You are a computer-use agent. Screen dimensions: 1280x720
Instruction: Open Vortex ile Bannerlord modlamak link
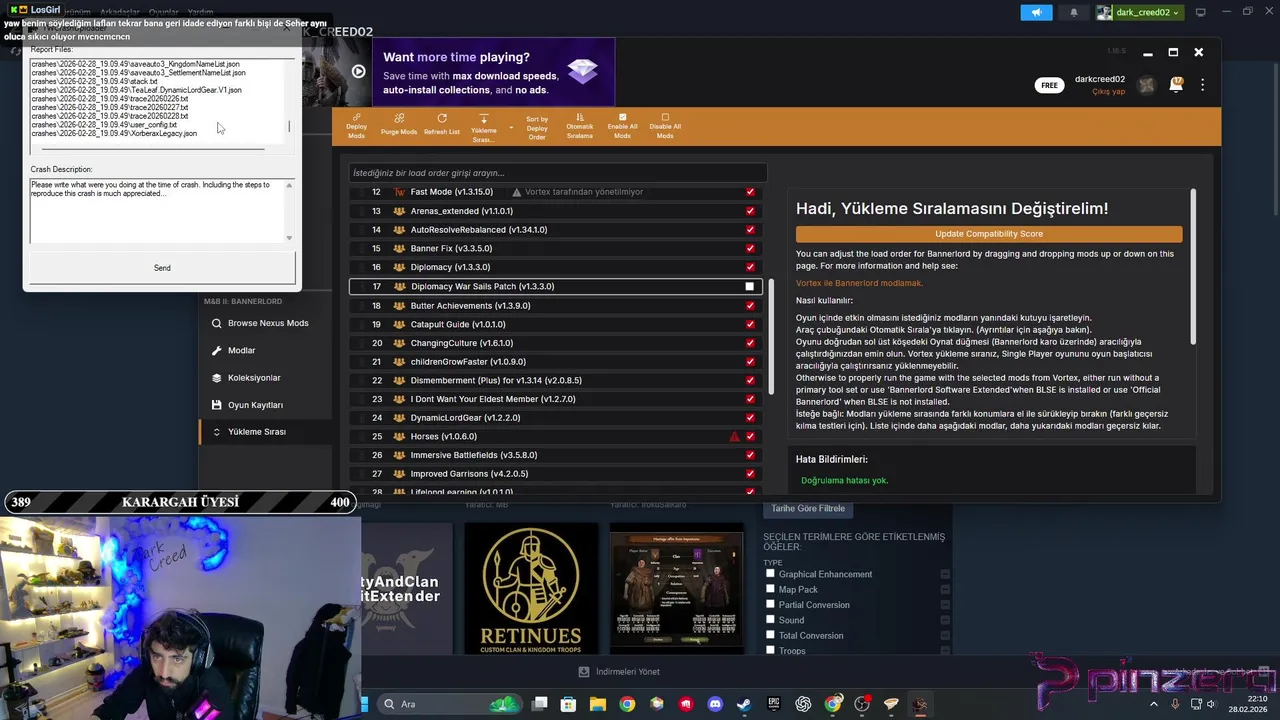point(859,283)
